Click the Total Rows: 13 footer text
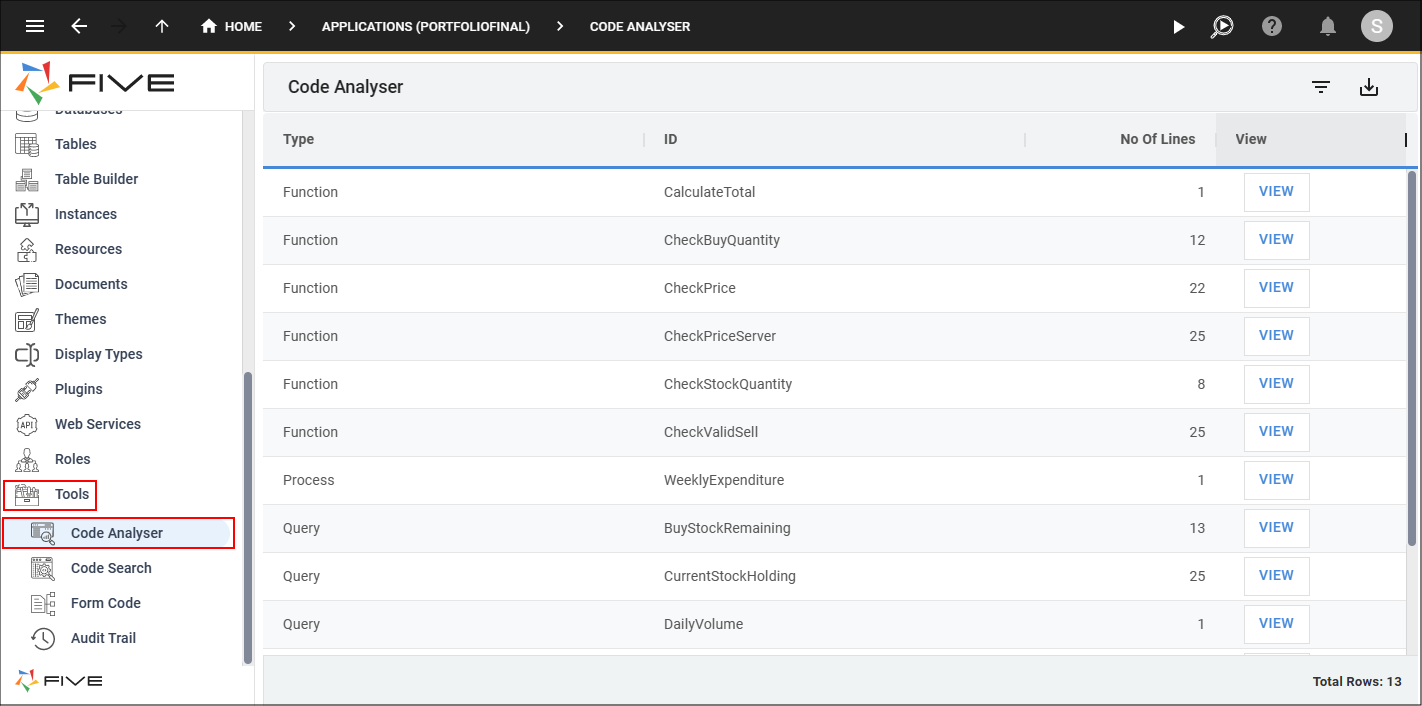The width and height of the screenshot is (1422, 706). (1357, 682)
